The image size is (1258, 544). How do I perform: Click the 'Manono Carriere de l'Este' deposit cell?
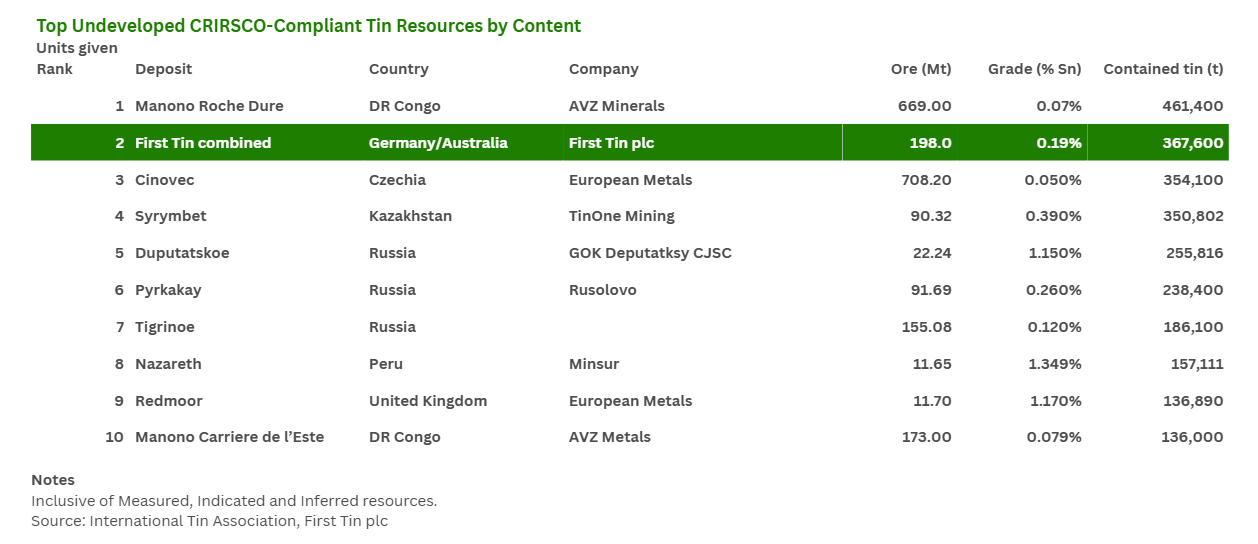[x=230, y=437]
